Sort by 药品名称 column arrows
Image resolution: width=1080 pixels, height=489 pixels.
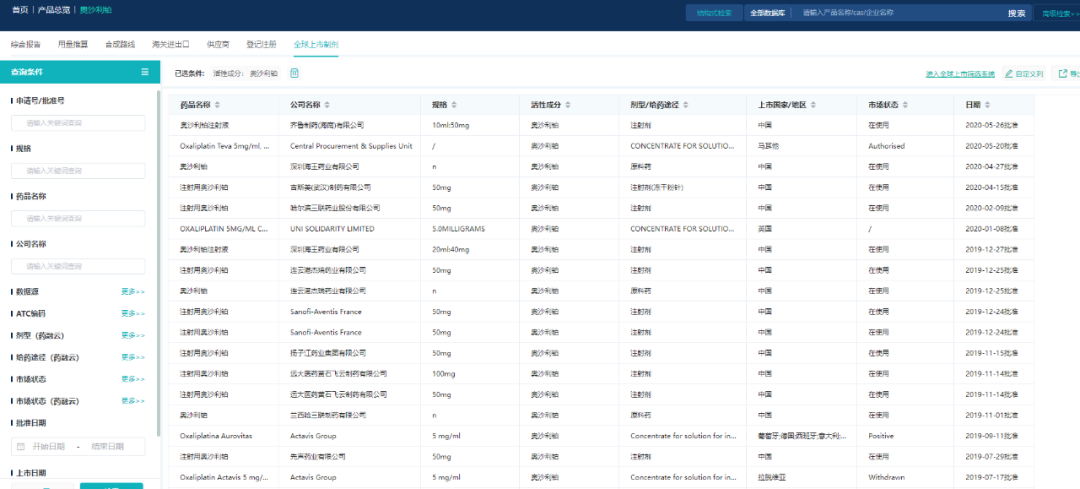pos(217,105)
